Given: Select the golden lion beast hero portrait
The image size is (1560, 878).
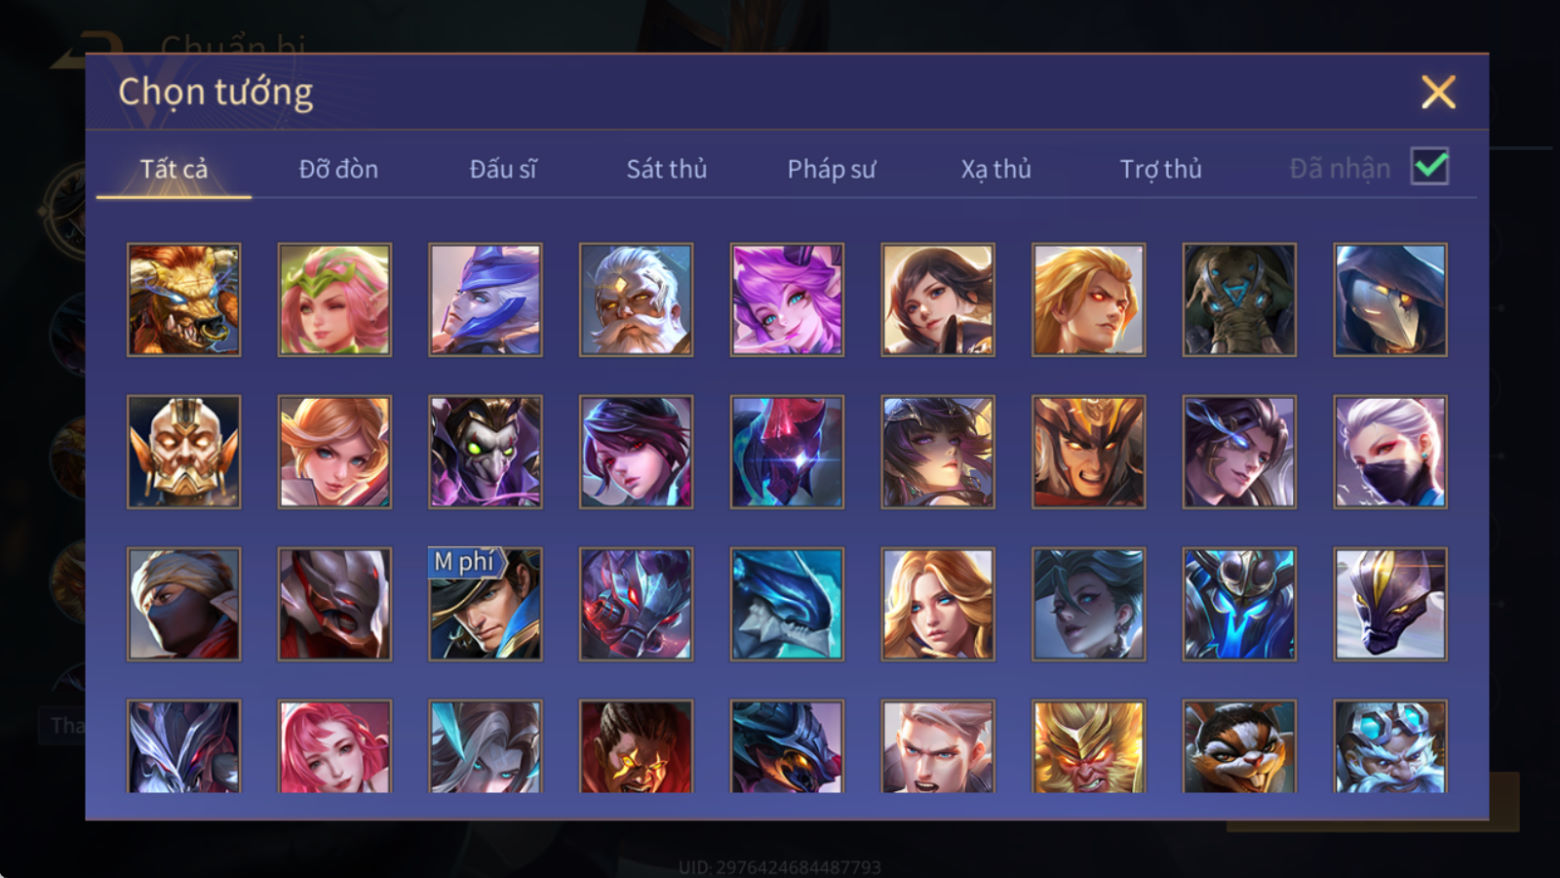Looking at the screenshot, I should tap(184, 300).
